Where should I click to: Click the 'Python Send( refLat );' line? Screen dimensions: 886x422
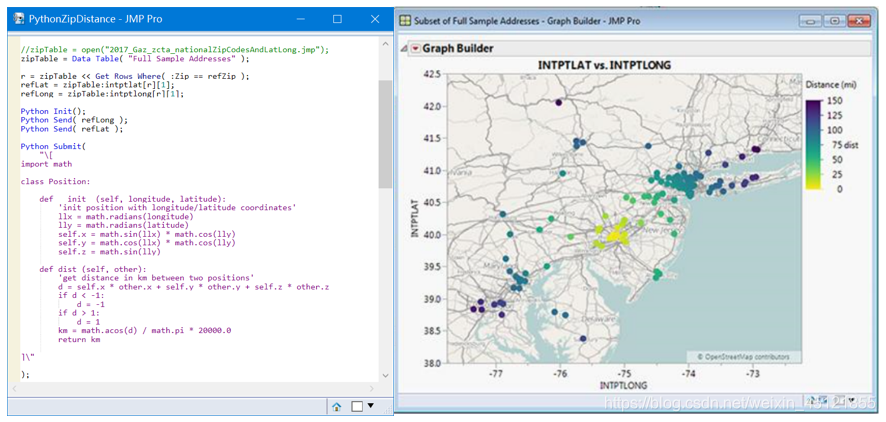tap(72, 129)
